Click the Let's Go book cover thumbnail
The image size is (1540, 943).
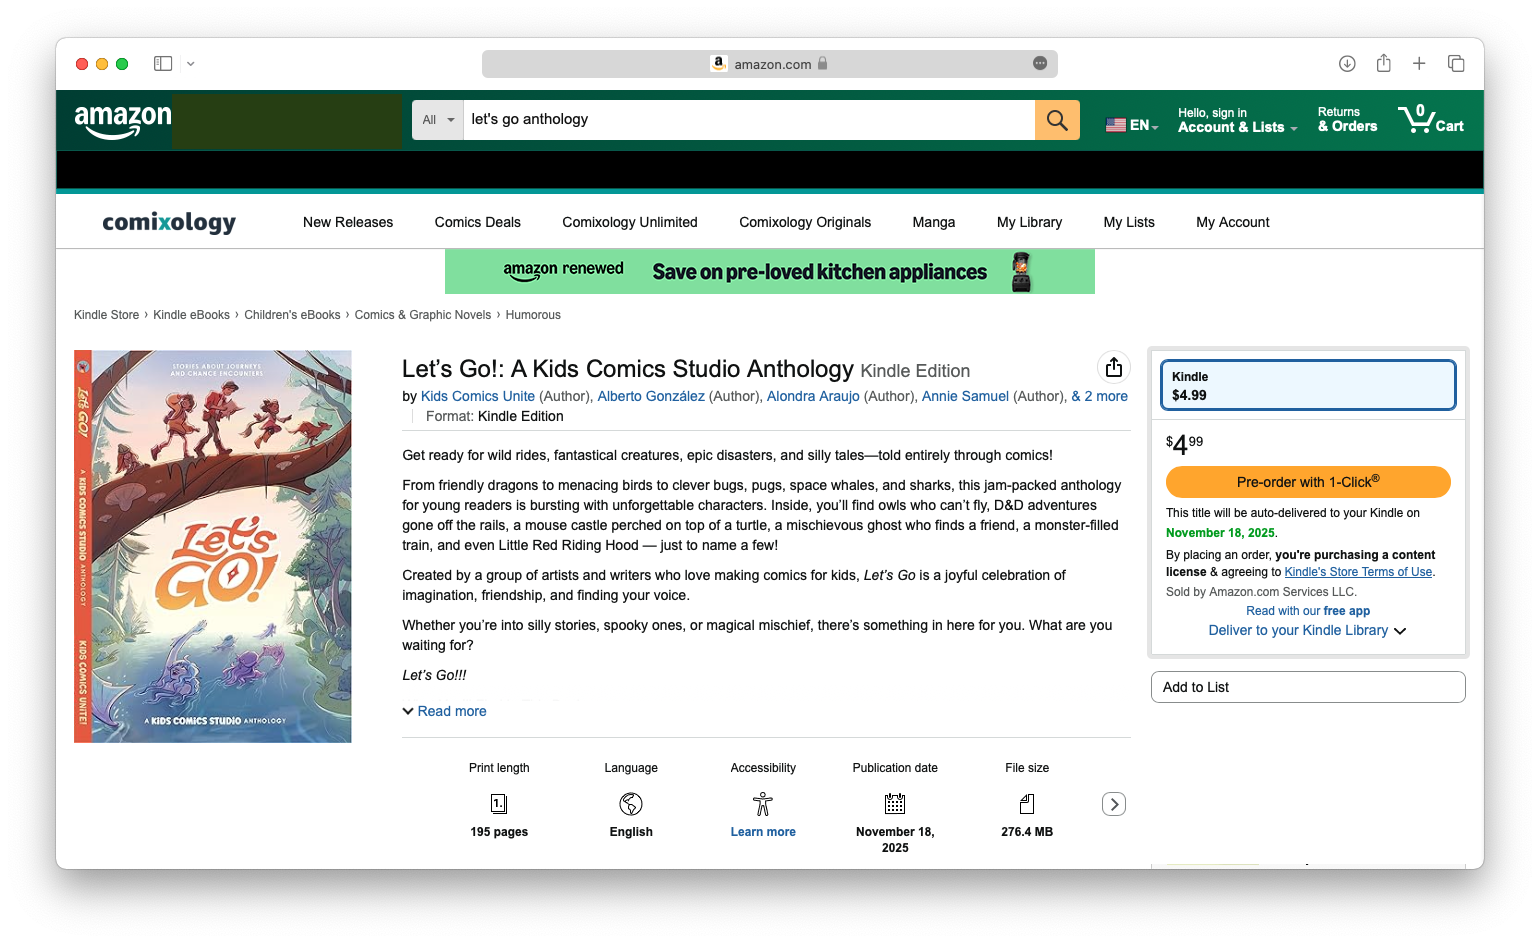click(x=213, y=546)
